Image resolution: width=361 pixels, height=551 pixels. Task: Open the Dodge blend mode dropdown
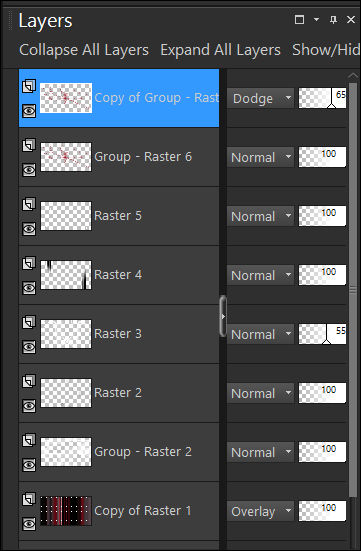260,98
